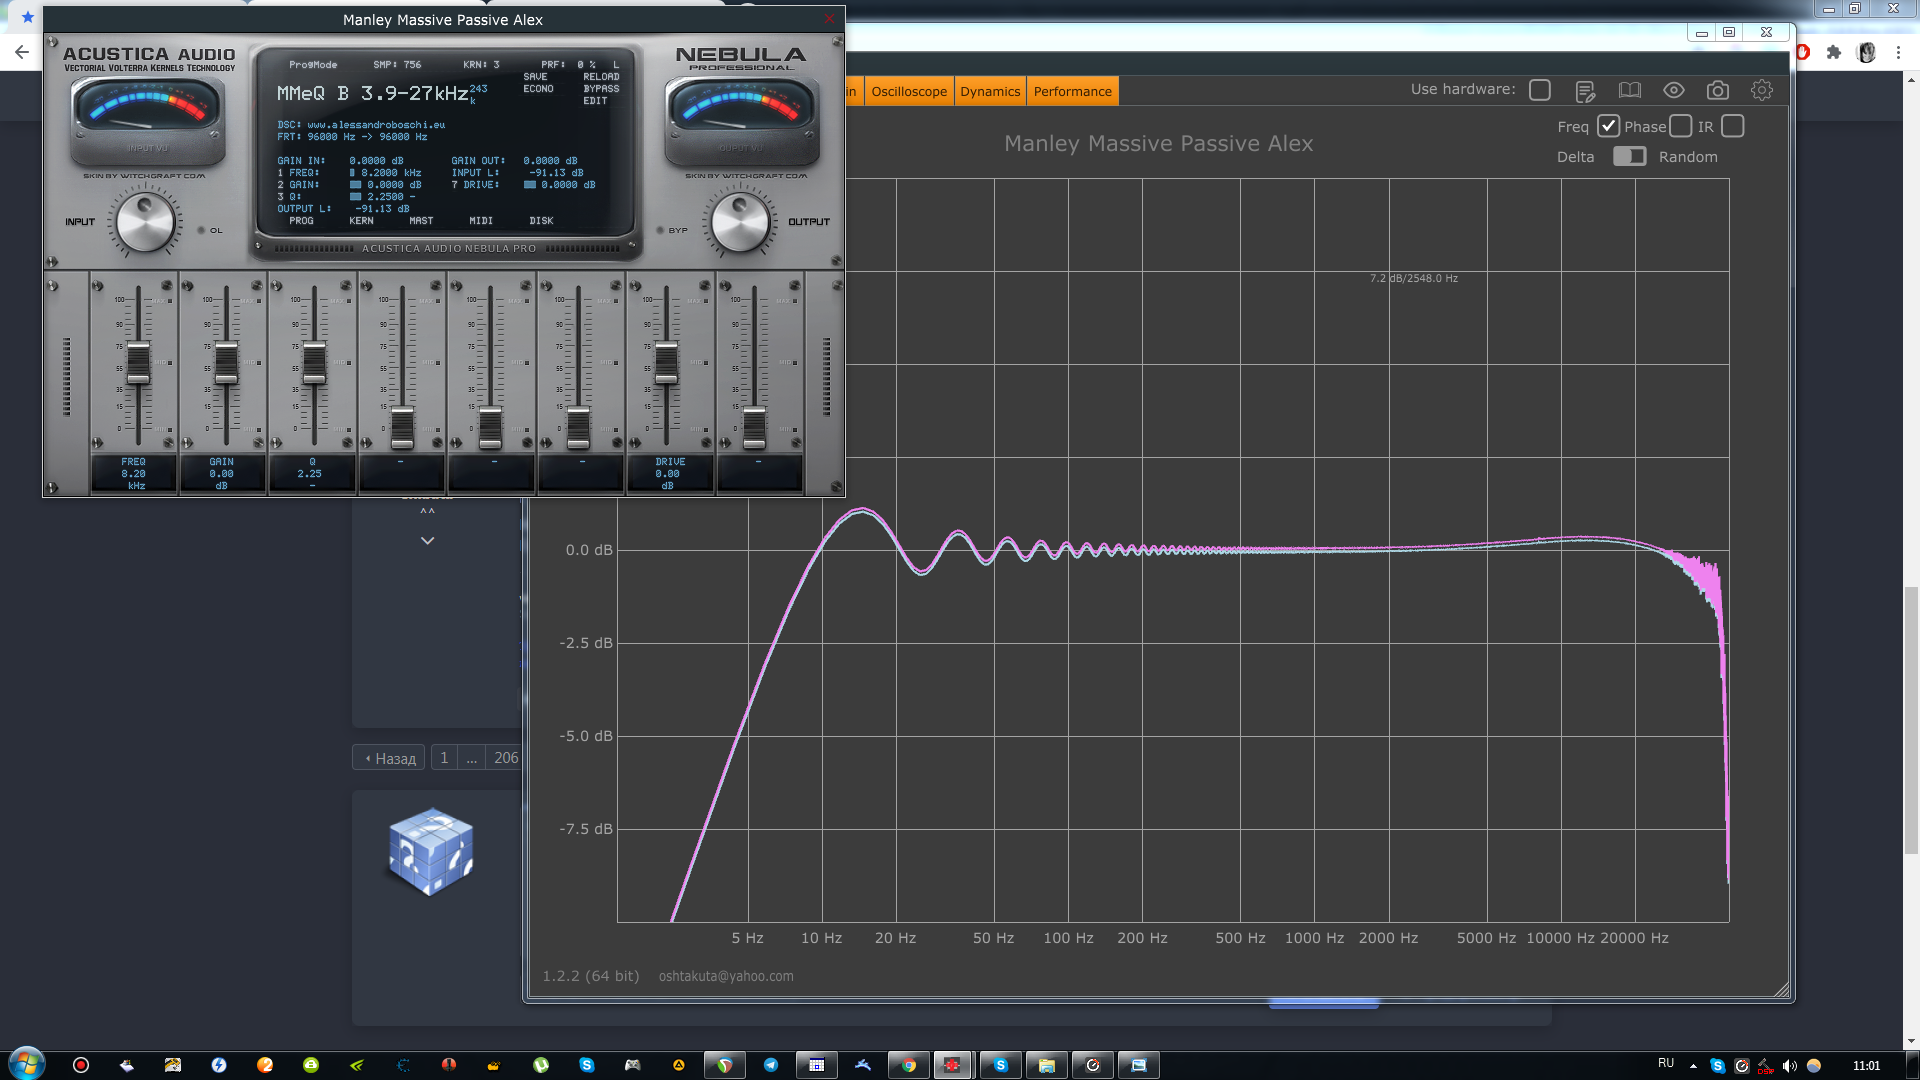Open the DISK page on Nebula display
This screenshot has height=1080, width=1920.
pos(541,221)
